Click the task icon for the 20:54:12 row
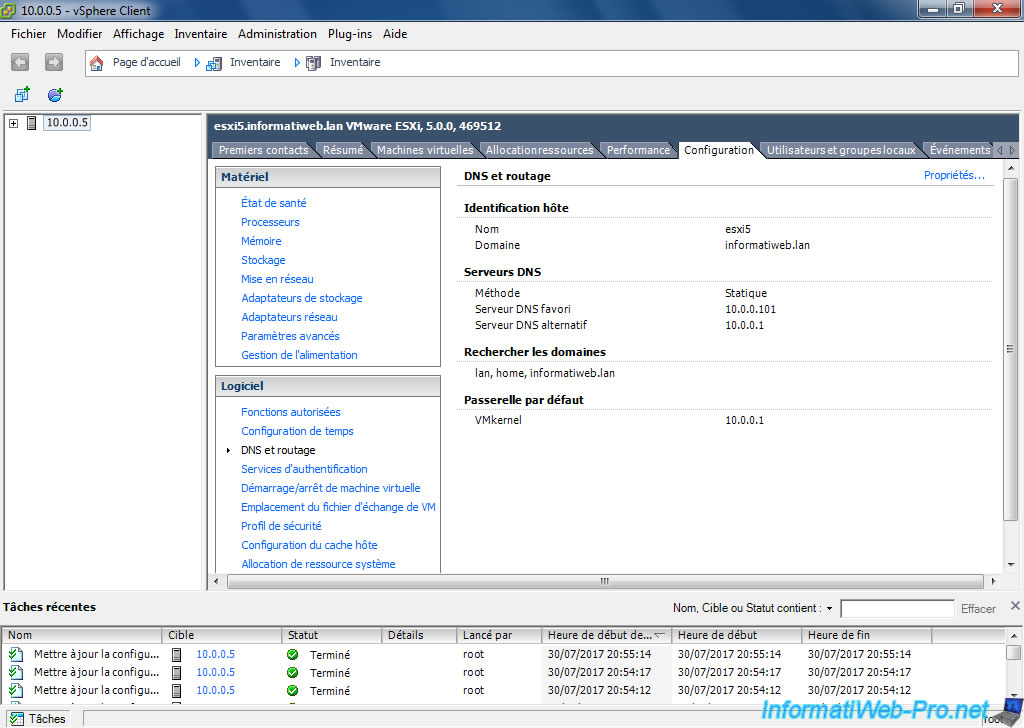1024x728 pixels. (x=16, y=690)
